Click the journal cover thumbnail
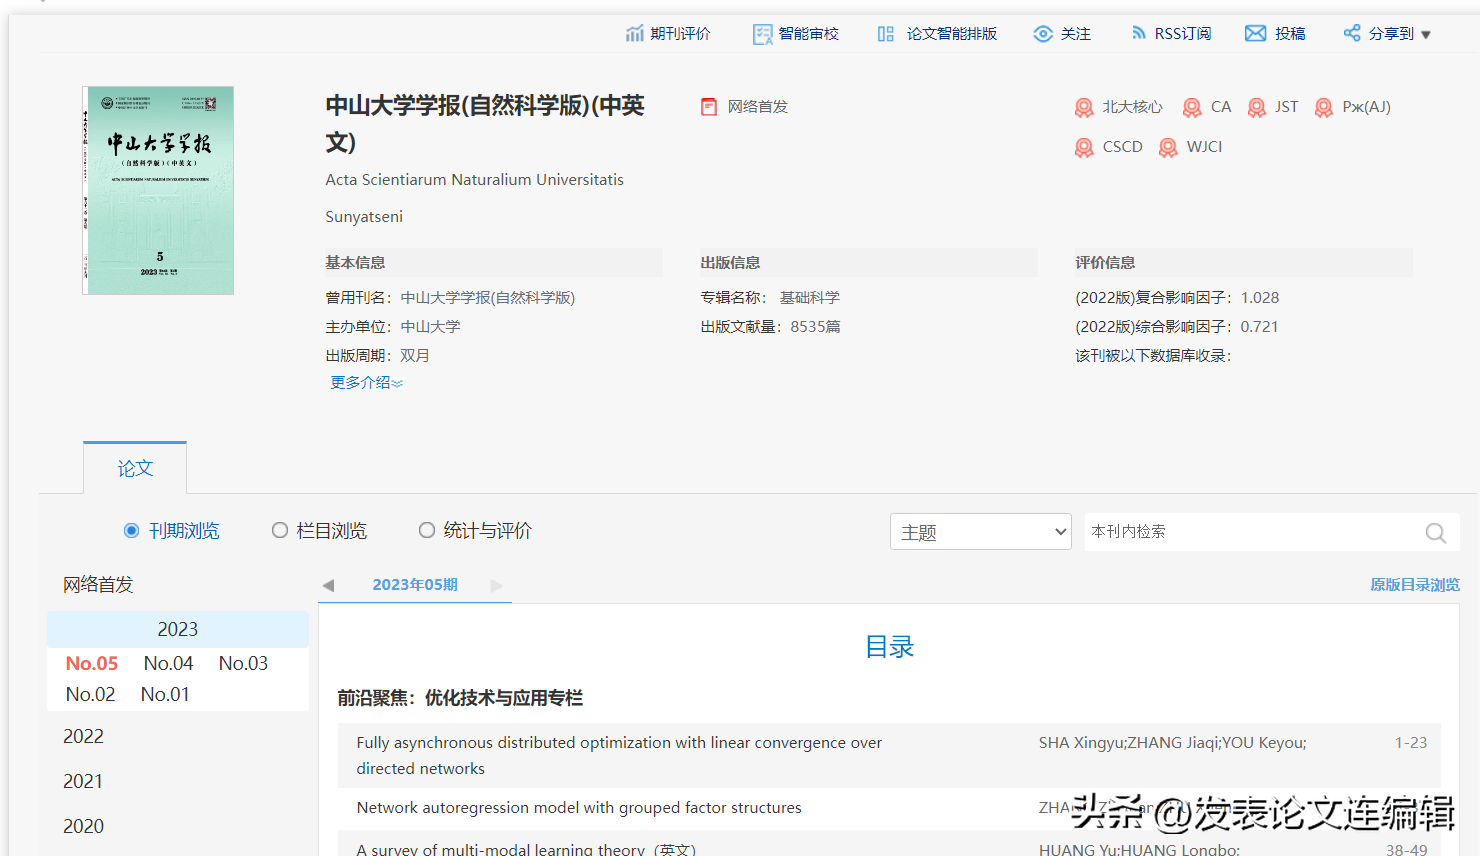 (158, 190)
